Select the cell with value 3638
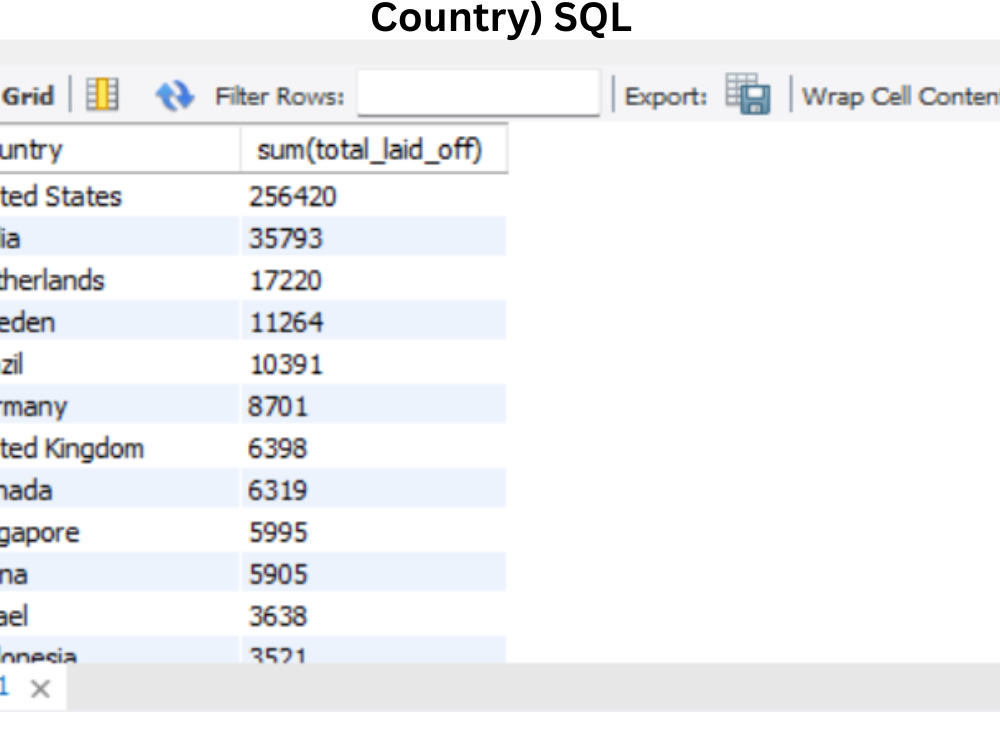Screen dimensions: 1000x750 pos(374,615)
